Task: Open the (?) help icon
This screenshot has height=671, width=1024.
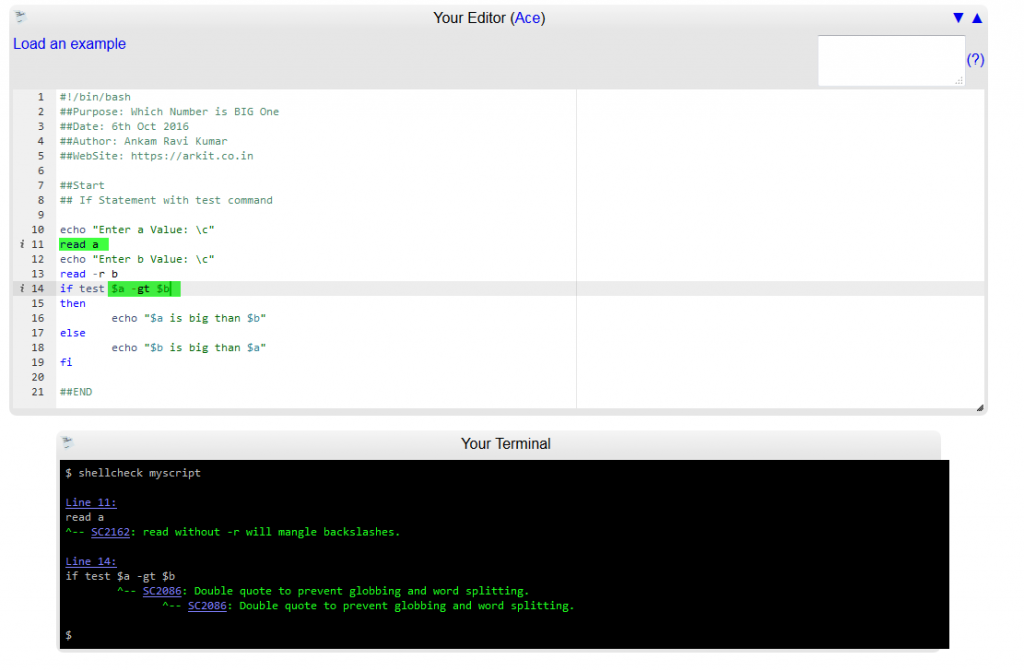Action: click(975, 60)
